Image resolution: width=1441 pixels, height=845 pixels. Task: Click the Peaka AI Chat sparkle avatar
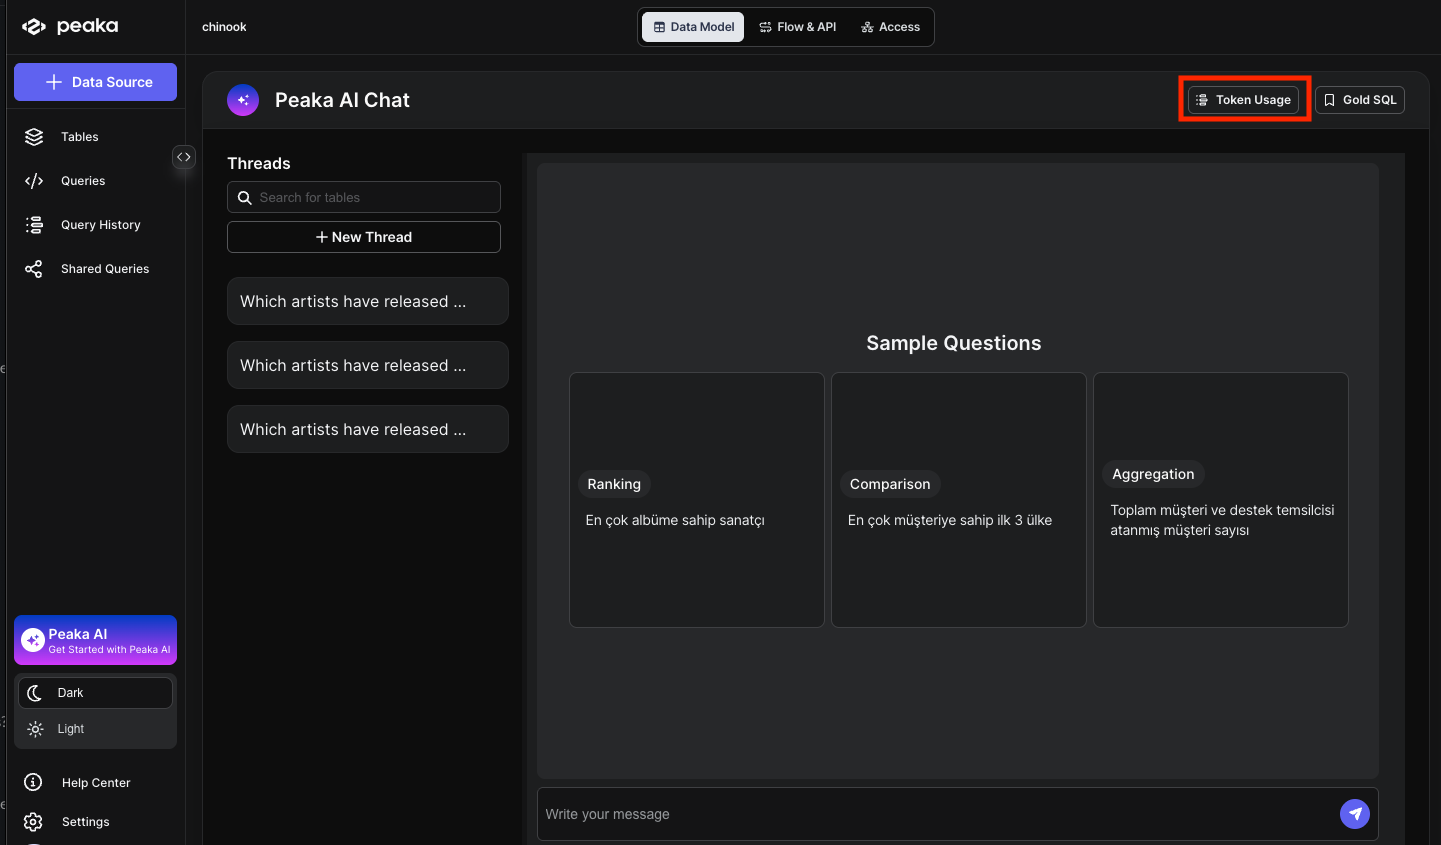click(x=243, y=100)
